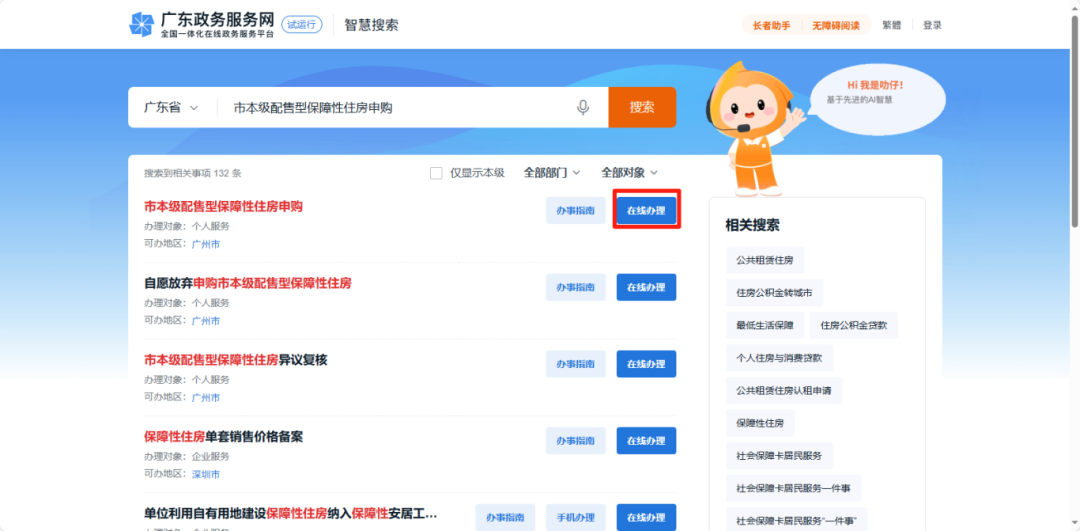This screenshot has width=1080, height=531.
Task: Open 办事指南 for 自愿放弃申购市本级配售型保障性住房
Action: 575,287
